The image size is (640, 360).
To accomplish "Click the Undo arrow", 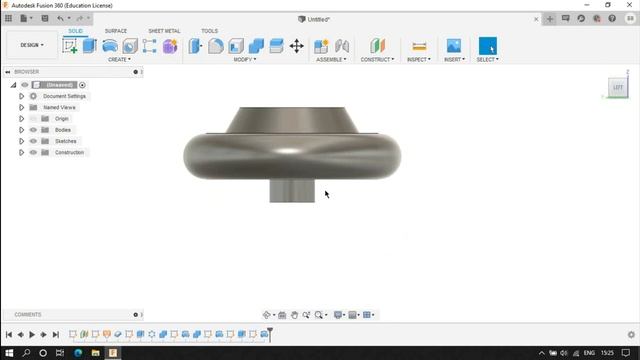I will (60, 18).
